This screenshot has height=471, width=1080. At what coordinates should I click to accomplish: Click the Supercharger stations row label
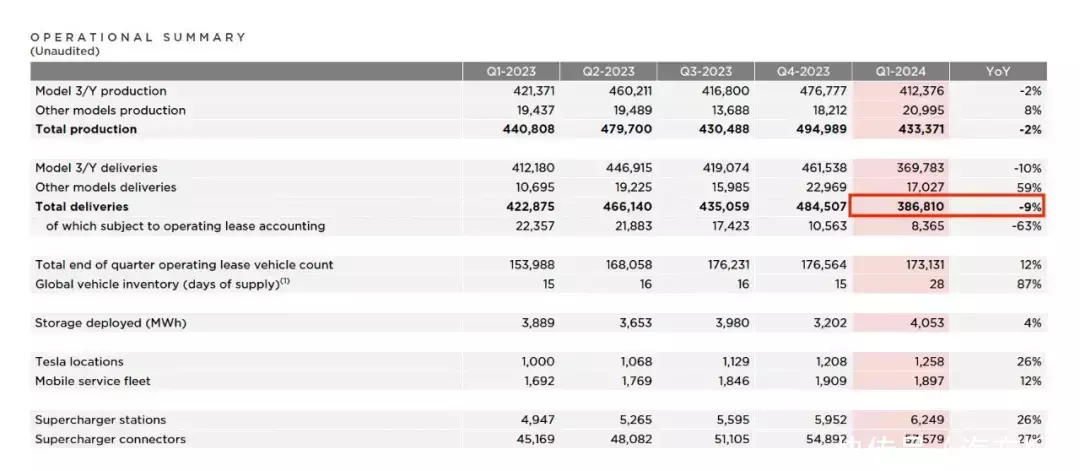tap(100, 420)
